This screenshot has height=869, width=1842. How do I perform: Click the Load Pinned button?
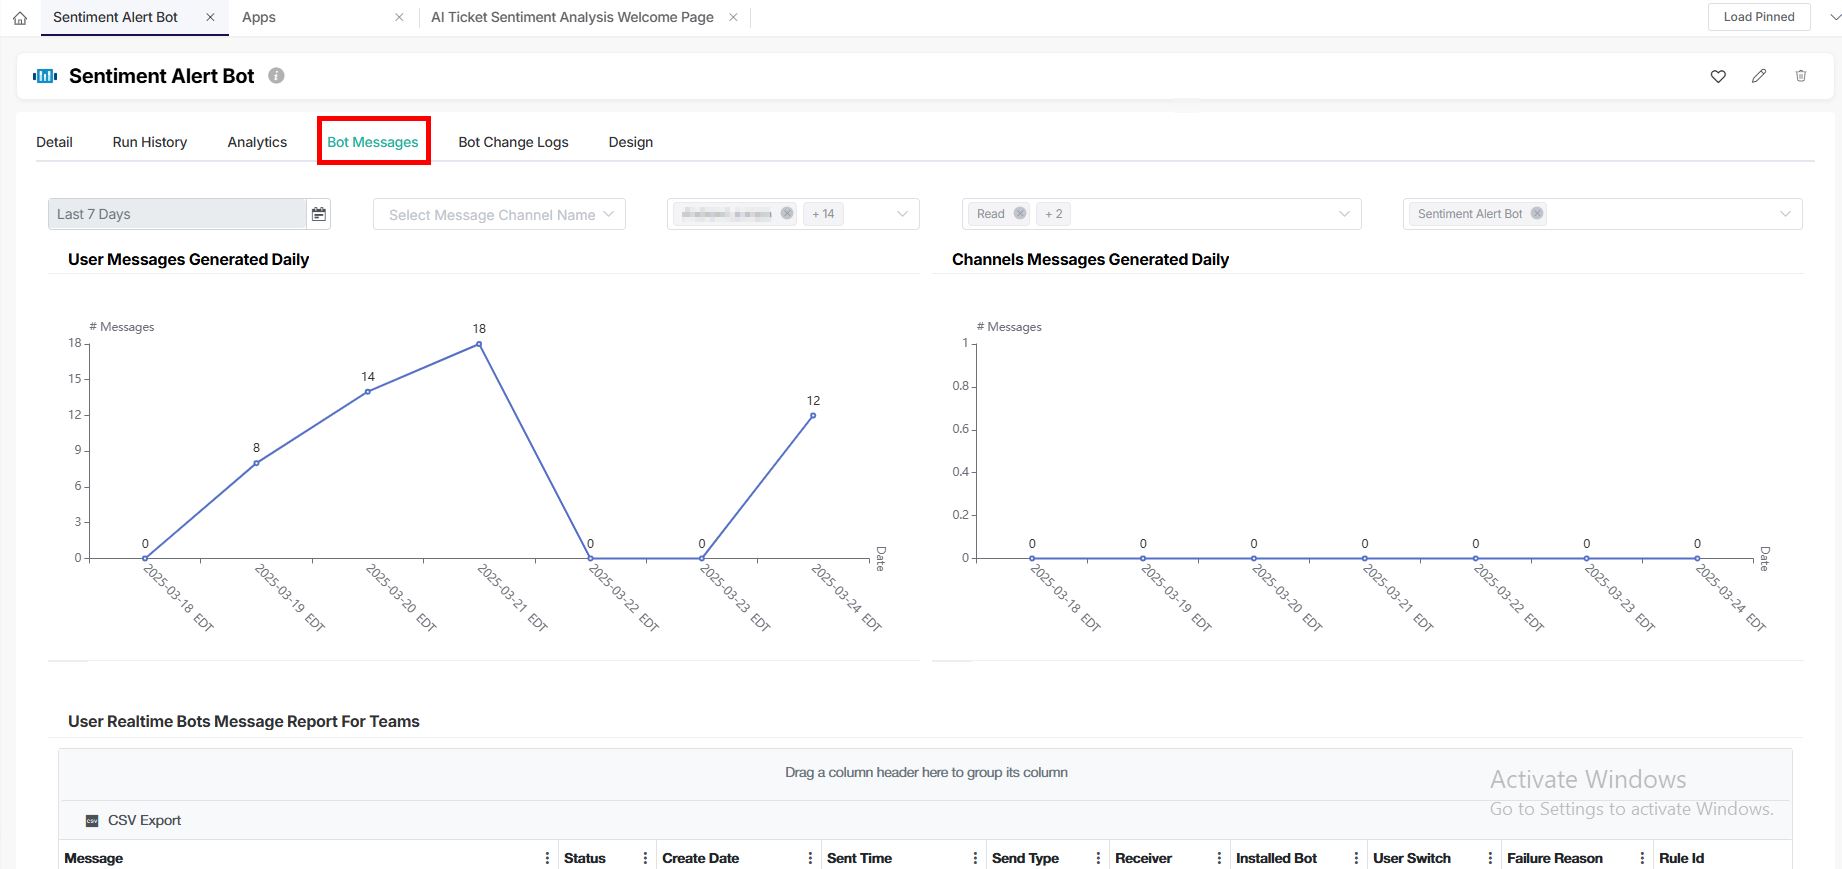(x=1759, y=17)
